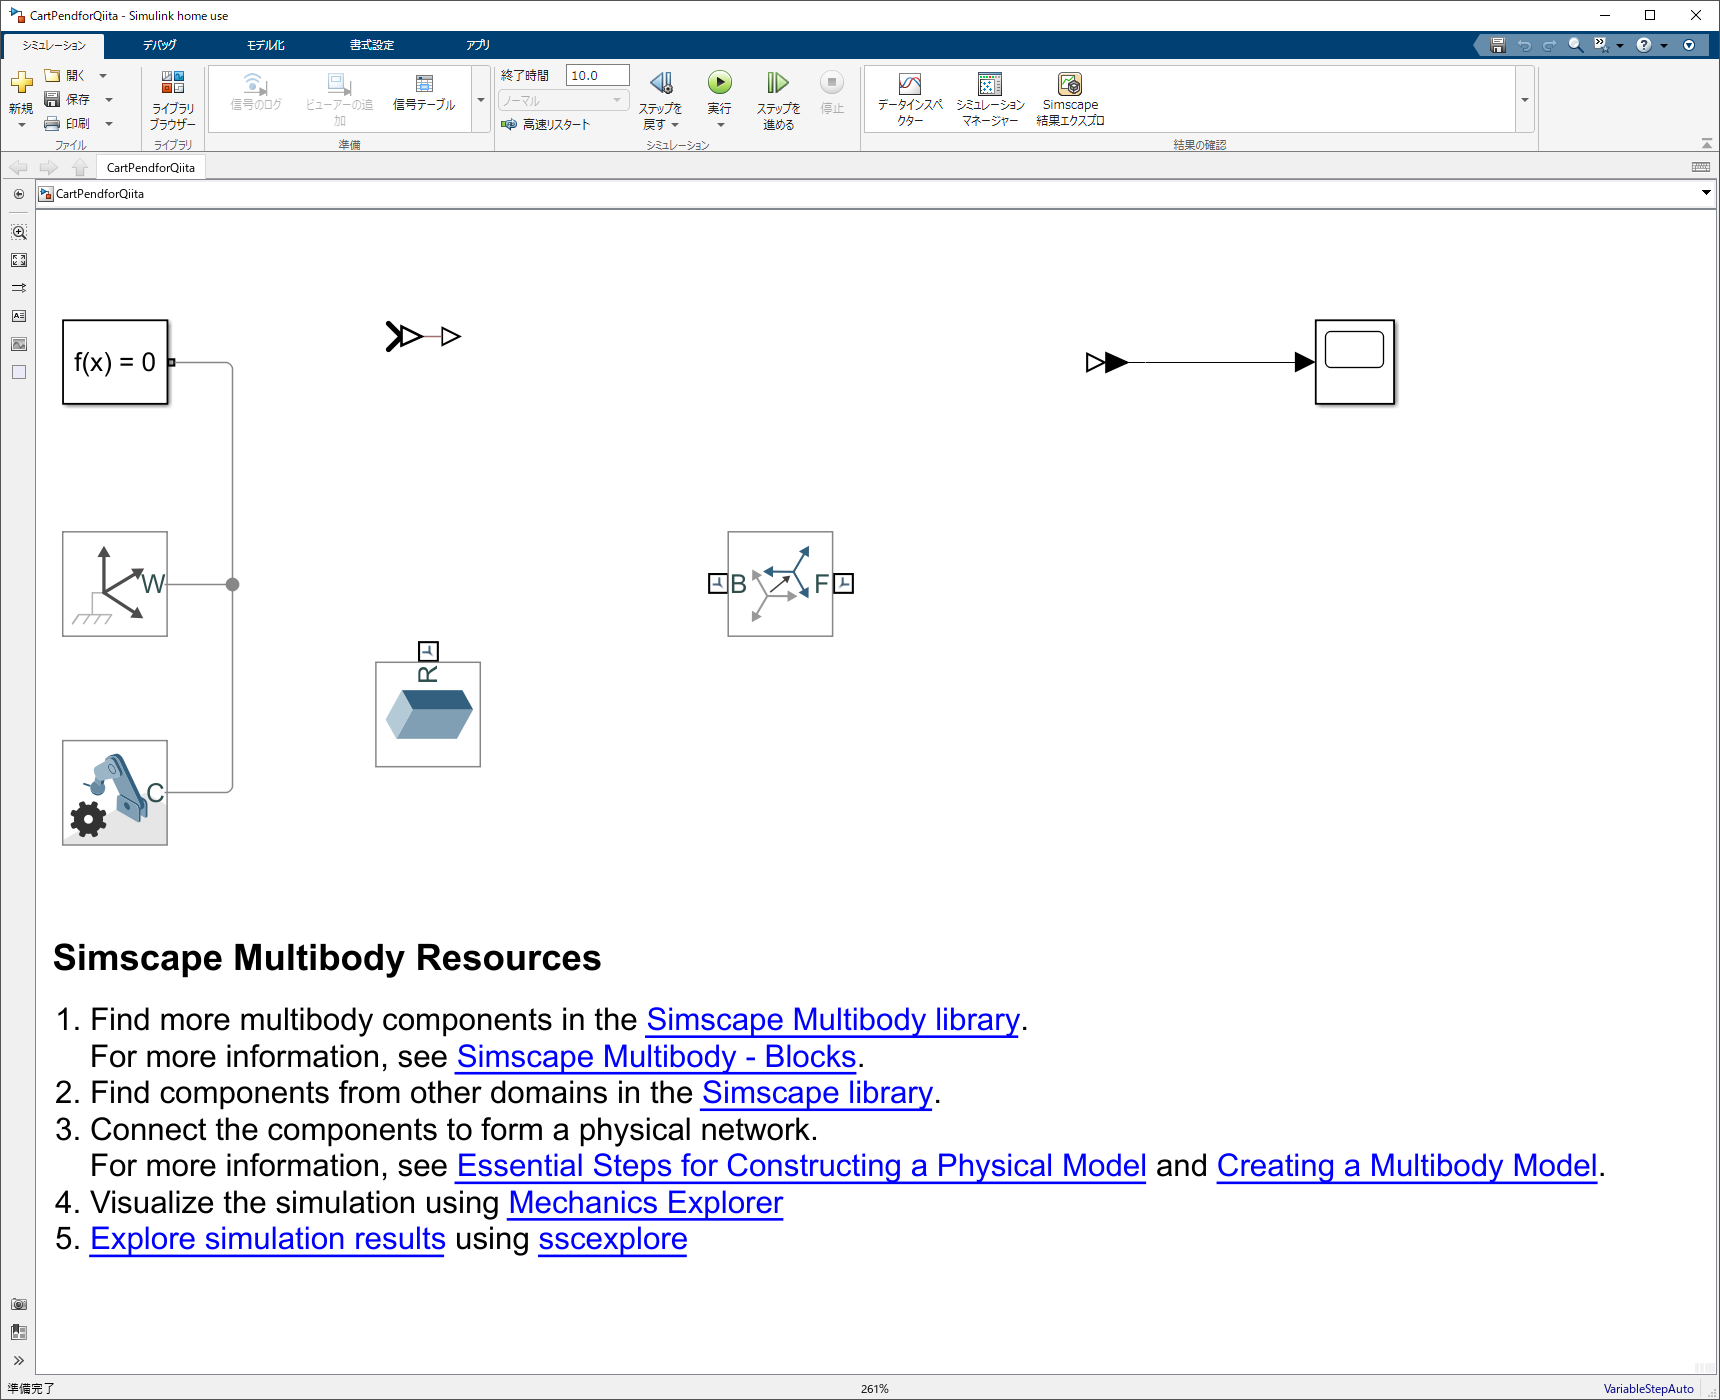This screenshot has height=1400, width=1720.
Task: Click the 終了時間 field showing 10.0
Action: (x=596, y=74)
